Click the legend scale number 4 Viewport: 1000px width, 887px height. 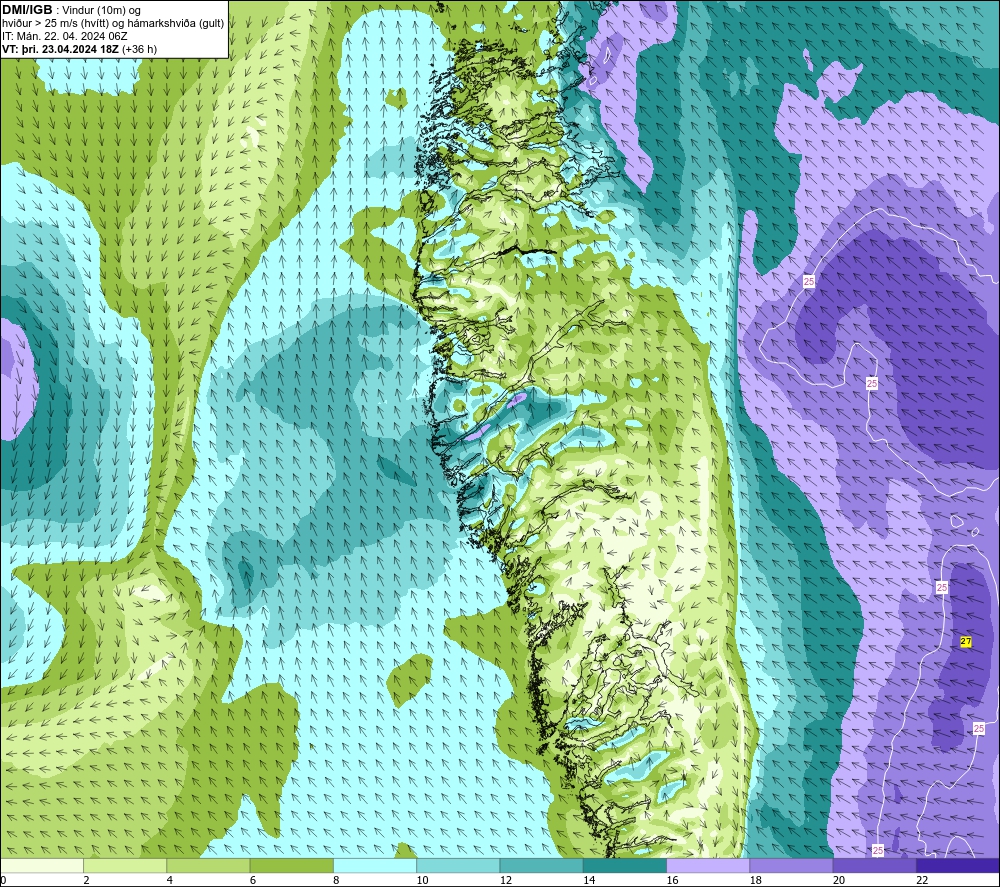click(170, 880)
